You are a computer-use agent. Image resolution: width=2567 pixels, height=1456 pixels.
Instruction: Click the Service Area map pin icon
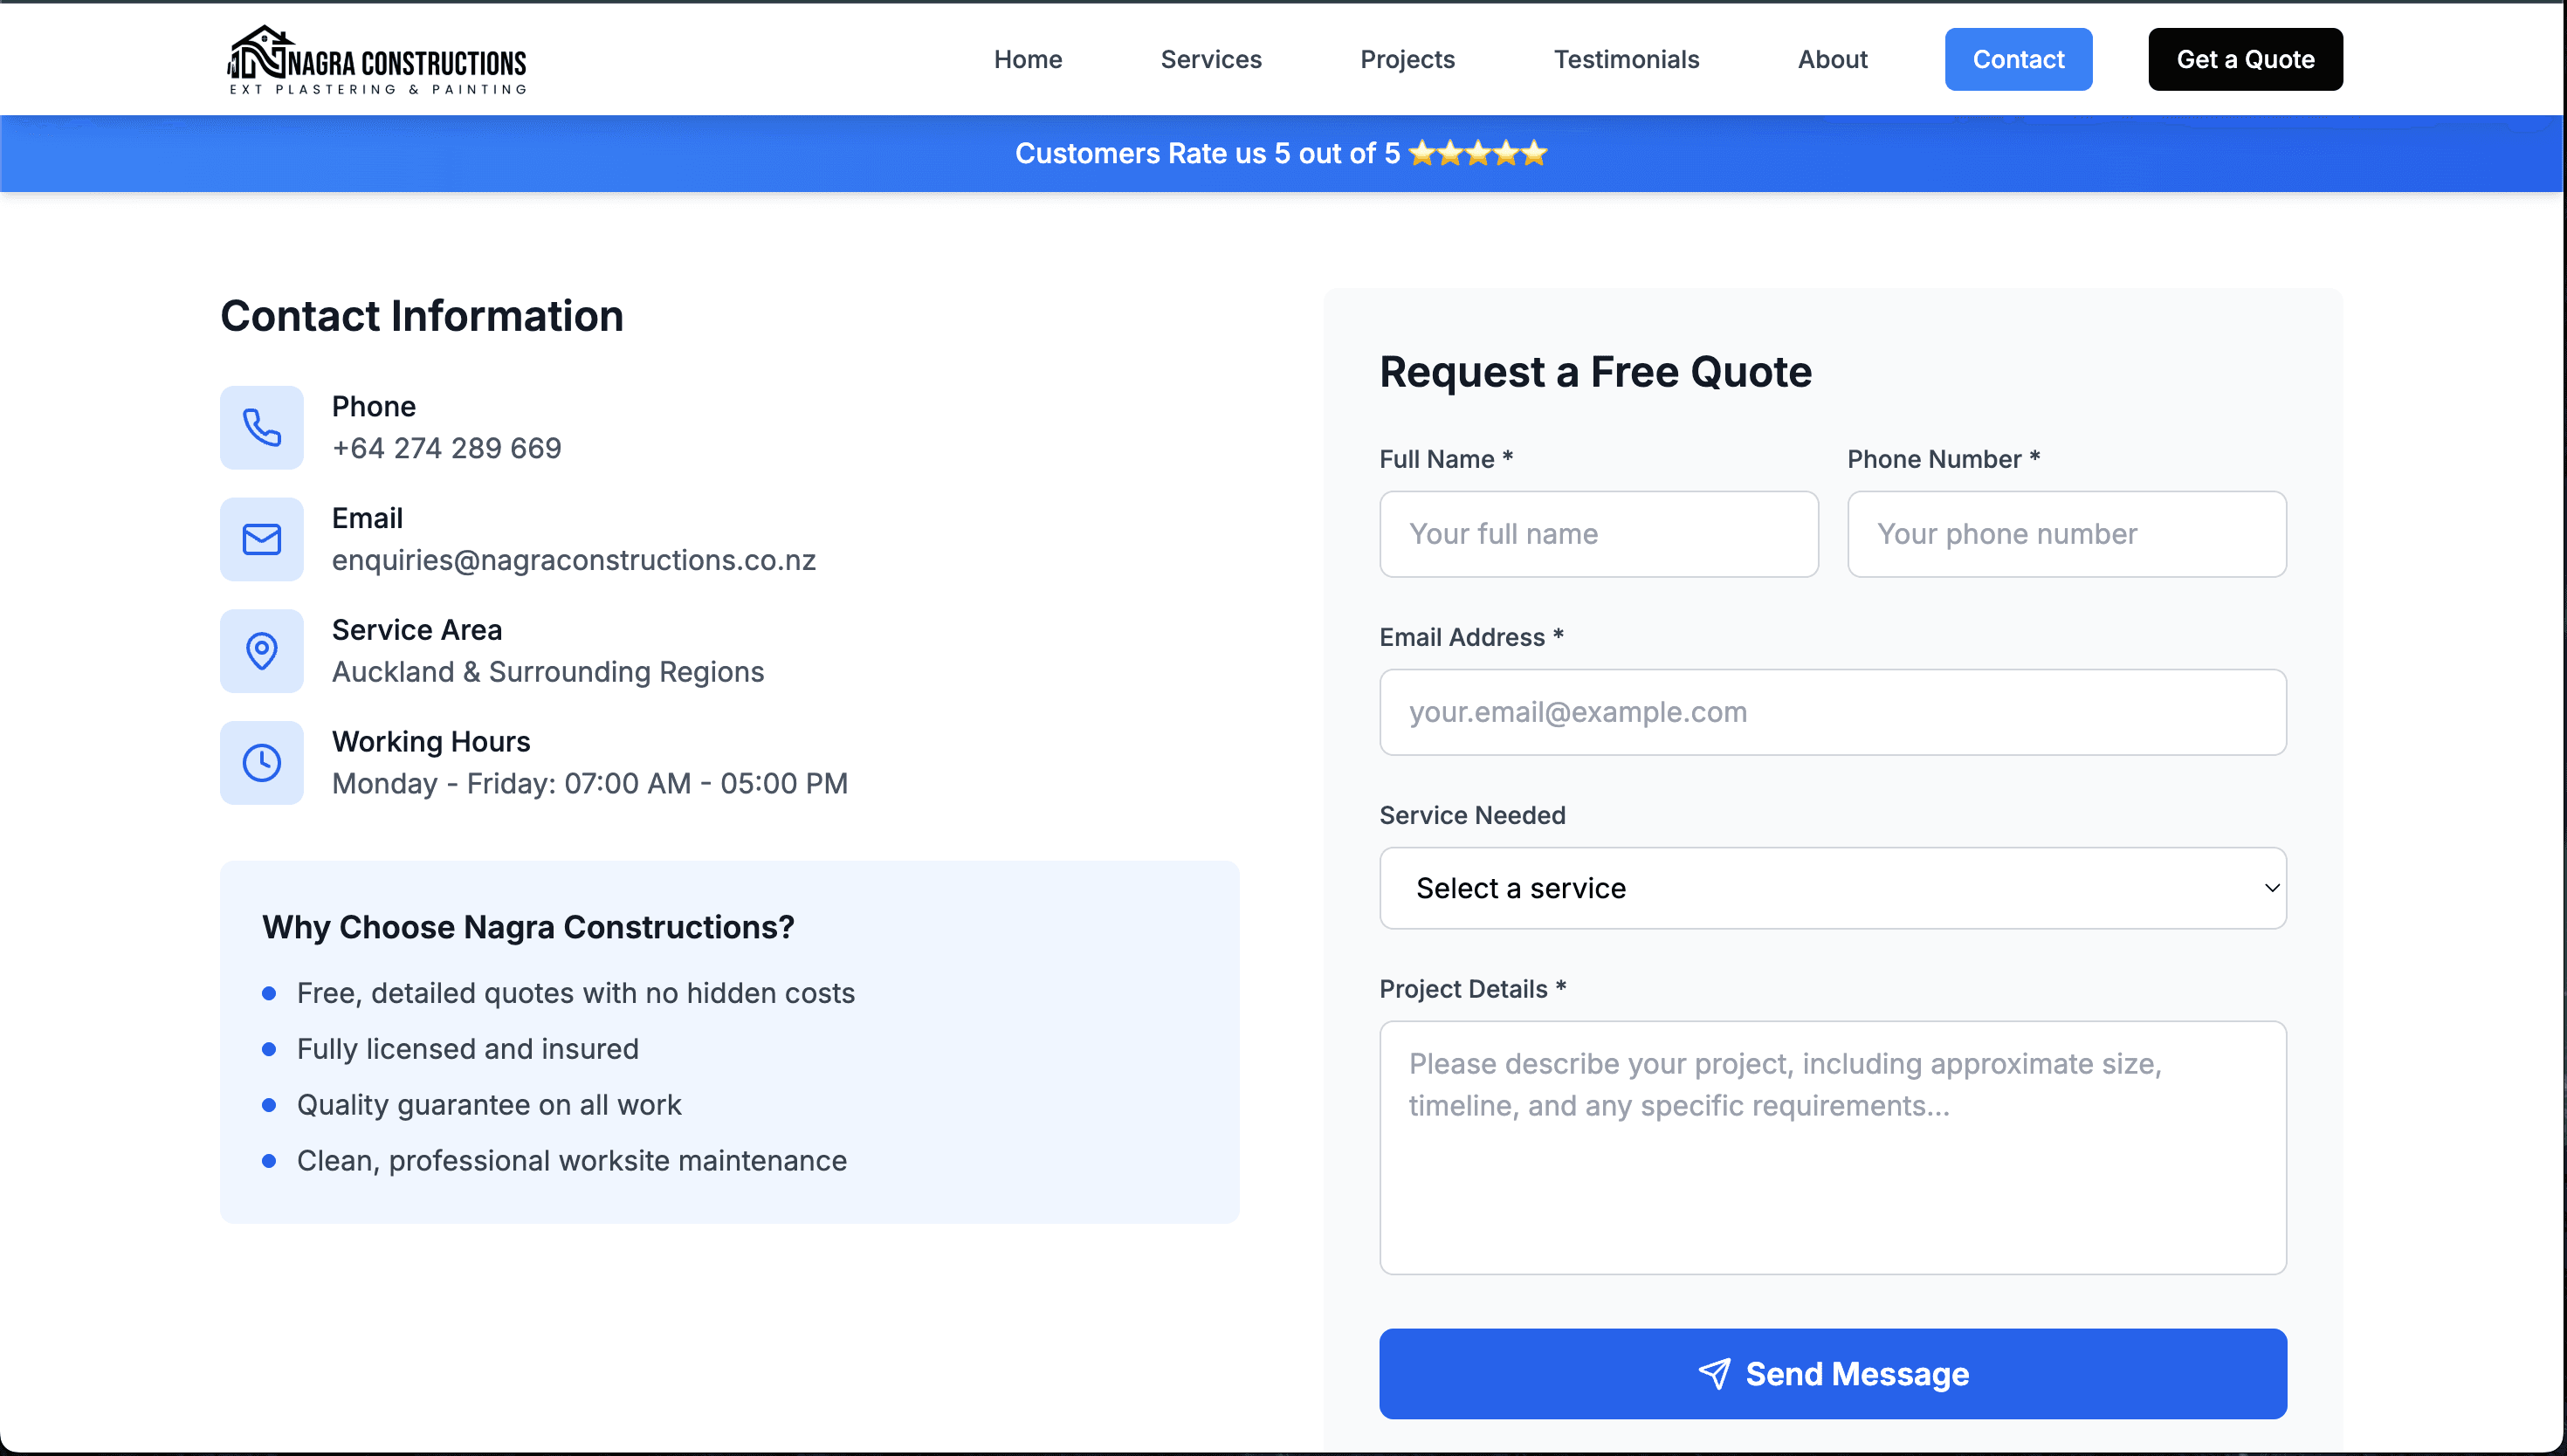pyautogui.click(x=262, y=651)
